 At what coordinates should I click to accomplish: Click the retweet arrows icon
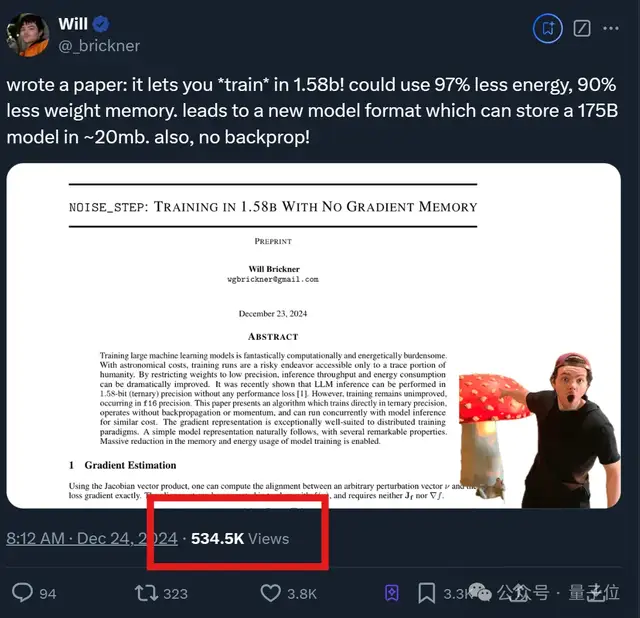click(147, 593)
